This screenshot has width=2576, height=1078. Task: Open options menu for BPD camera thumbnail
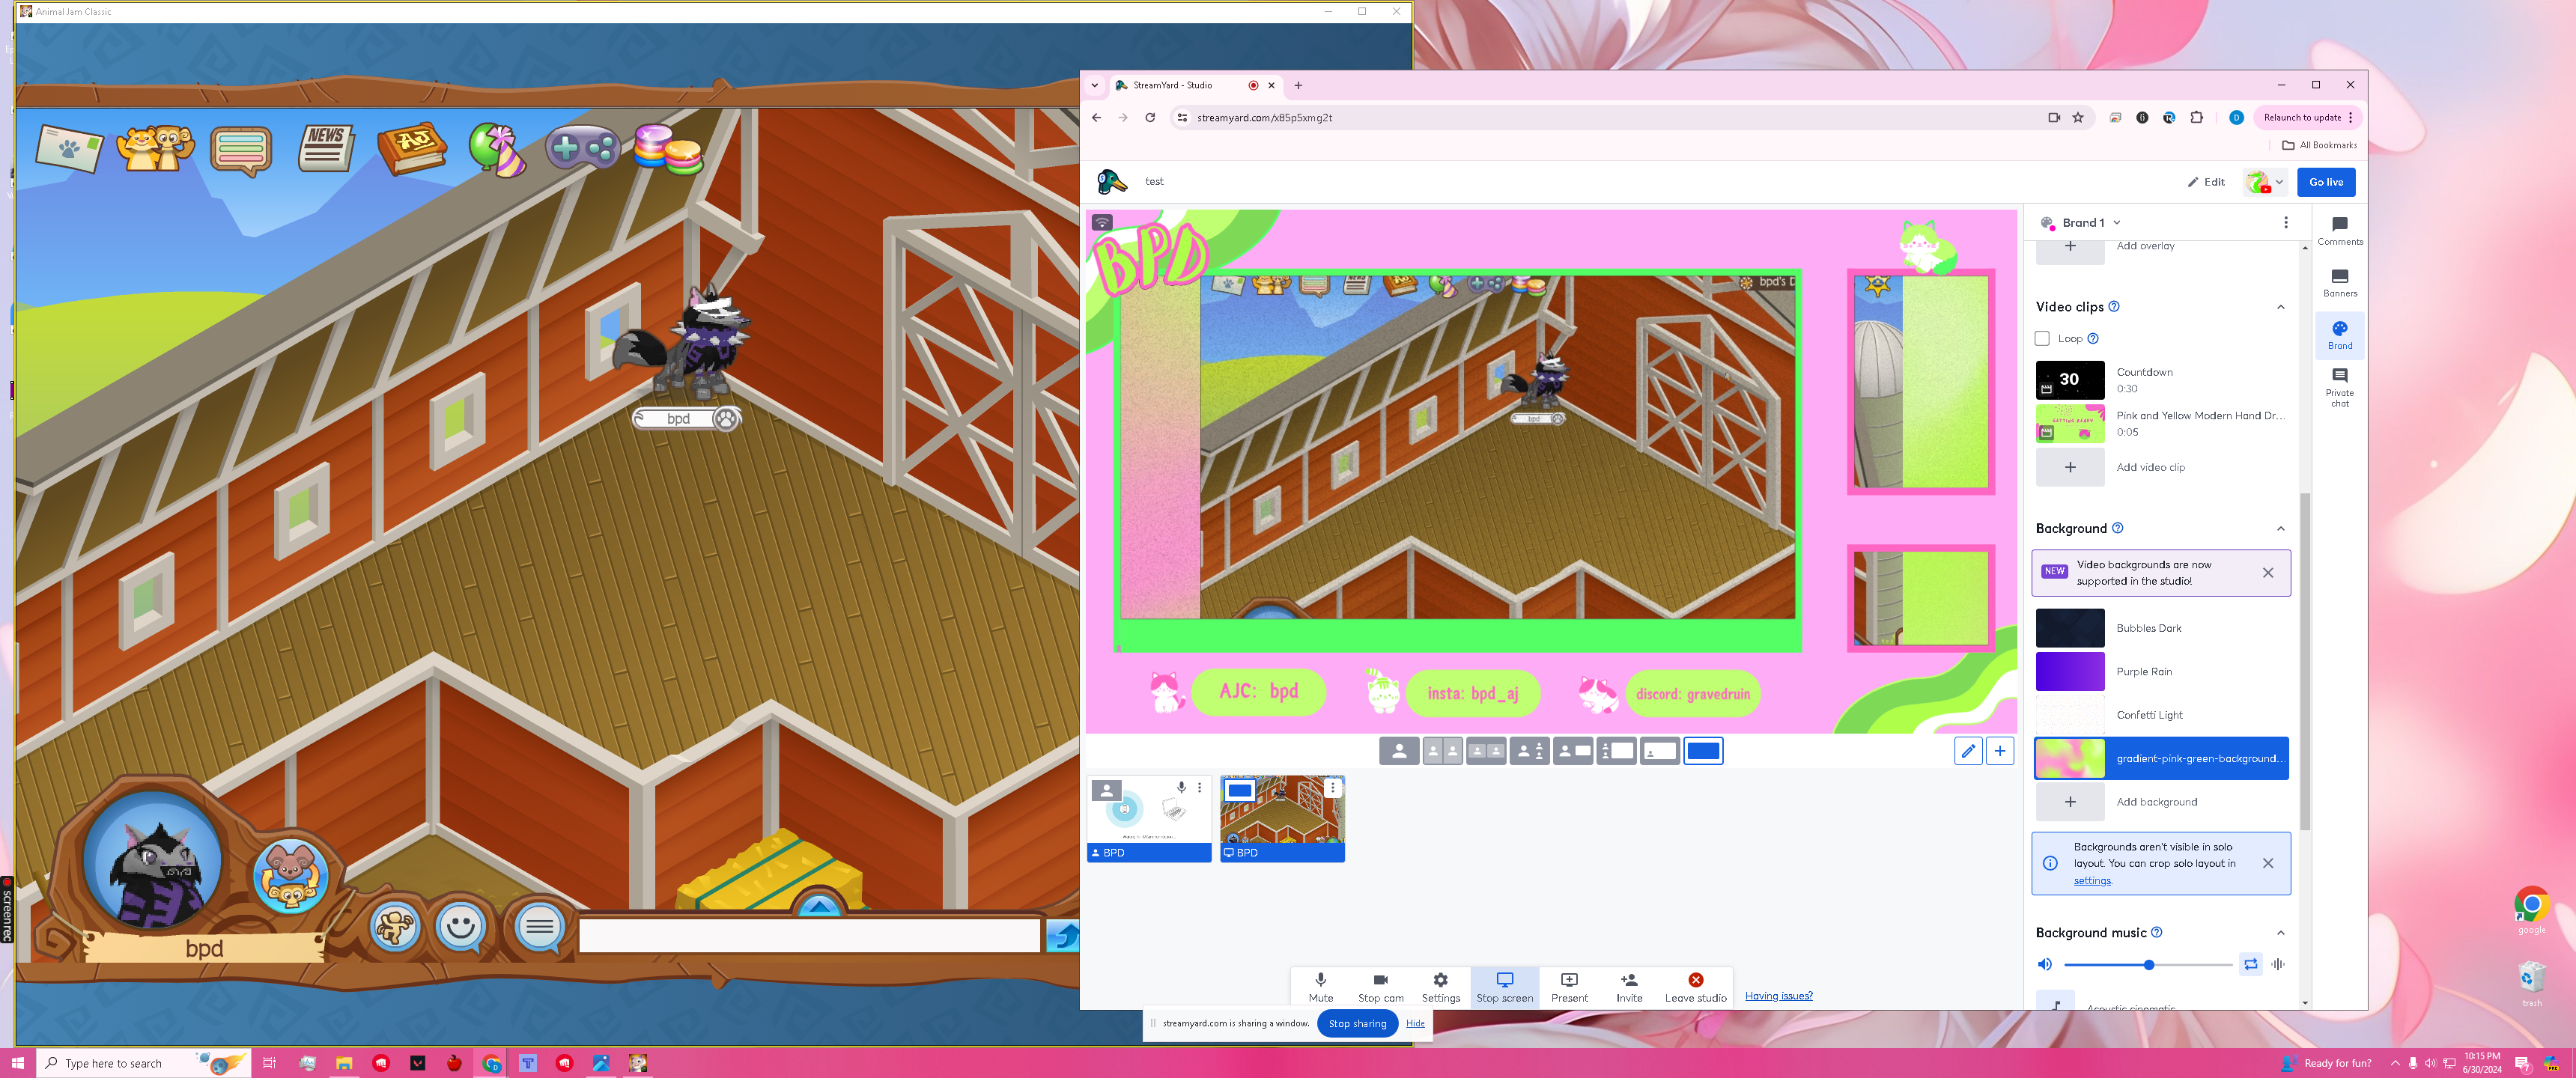pos(1200,788)
